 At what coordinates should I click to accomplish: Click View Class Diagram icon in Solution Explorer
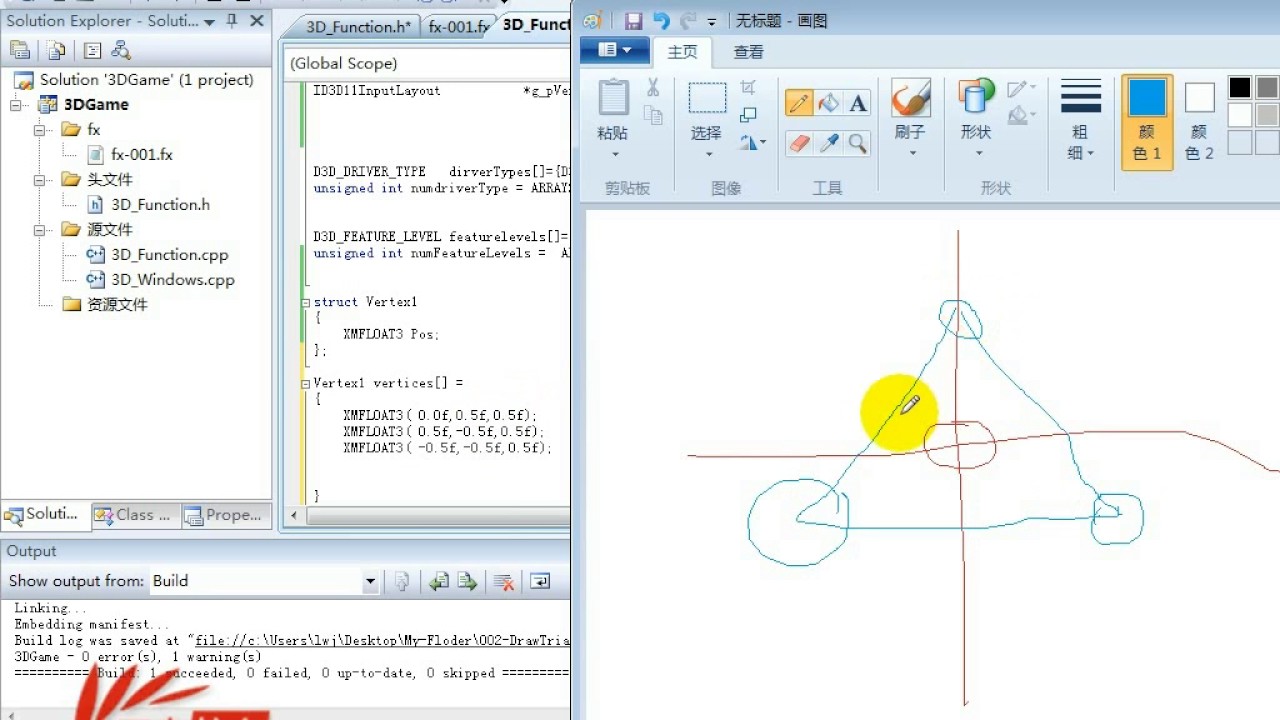pyautogui.click(x=121, y=50)
